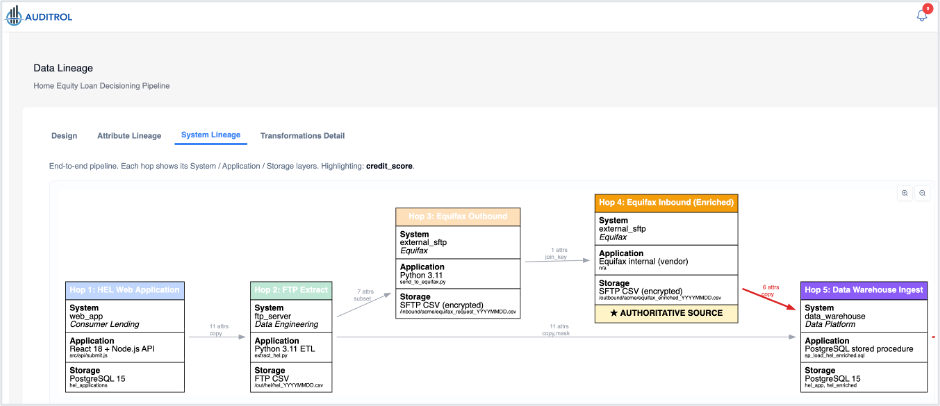Click 'Python 3.11 ETL' application text

[x=285, y=349]
